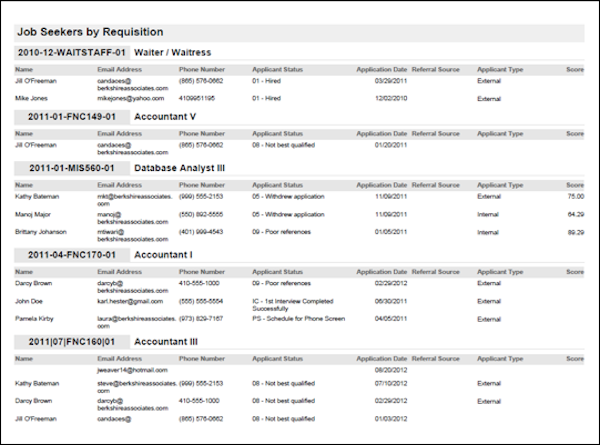Click the 'Database Analyst III' job title
600x445 pixels.
tap(179, 168)
